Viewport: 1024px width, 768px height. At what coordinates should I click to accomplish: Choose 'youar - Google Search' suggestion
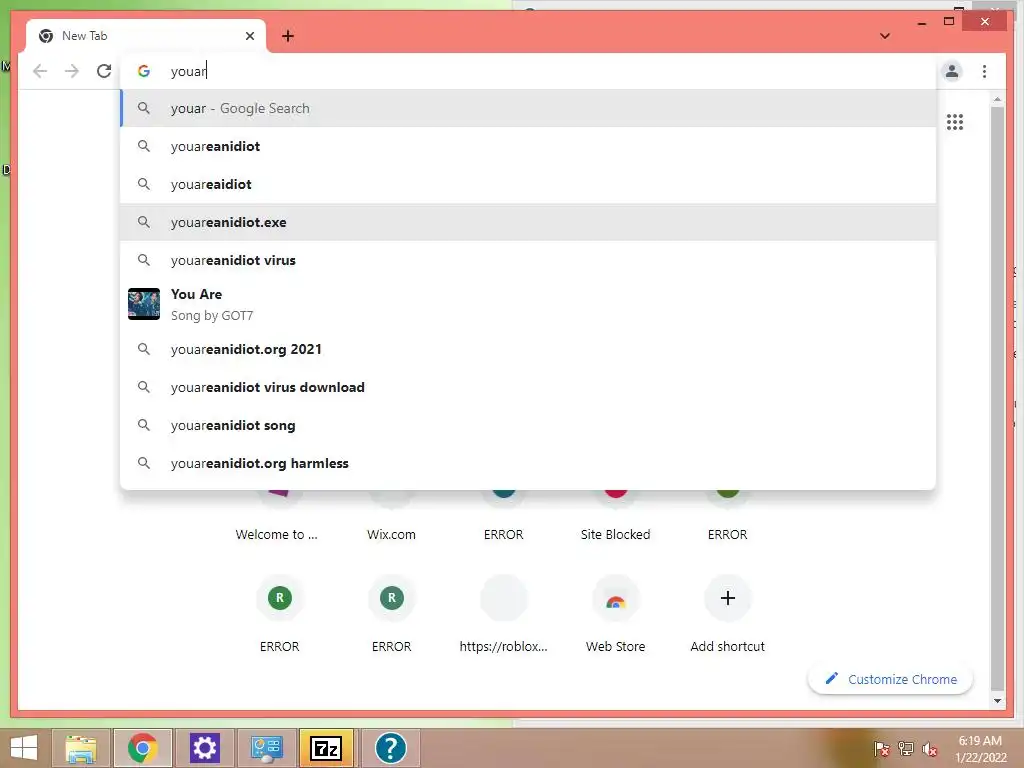pos(528,108)
